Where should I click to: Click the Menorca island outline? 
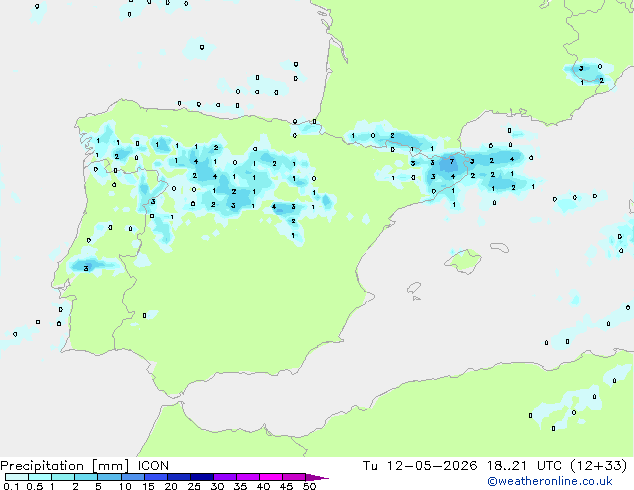(499, 247)
